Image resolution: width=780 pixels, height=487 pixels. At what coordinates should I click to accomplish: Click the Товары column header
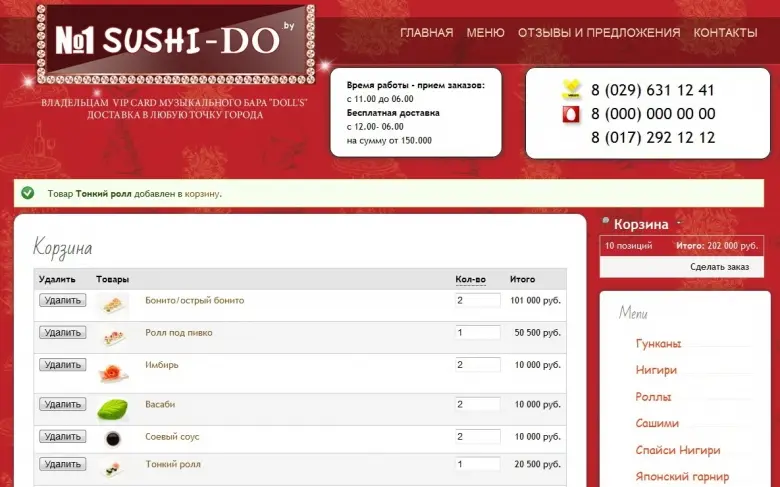pyautogui.click(x=112, y=280)
